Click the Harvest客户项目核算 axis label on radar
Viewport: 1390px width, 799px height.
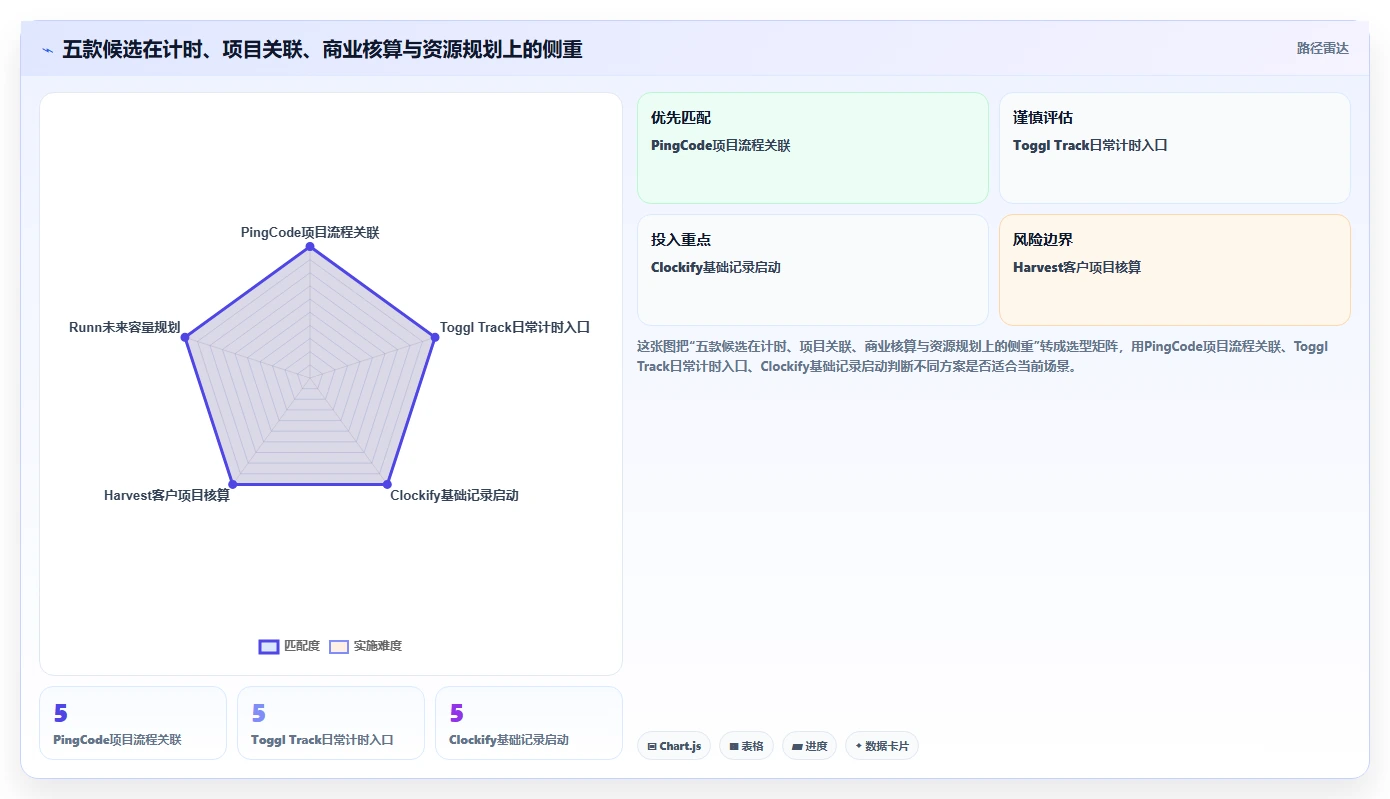[167, 495]
